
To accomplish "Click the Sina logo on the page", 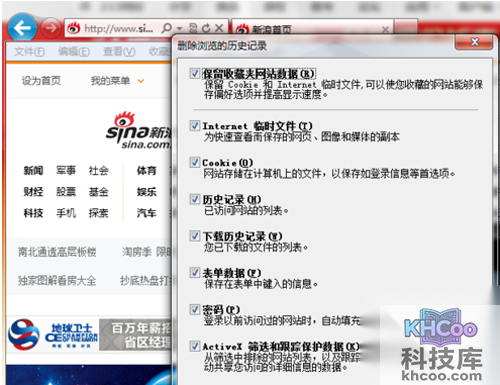I will 138,130.
